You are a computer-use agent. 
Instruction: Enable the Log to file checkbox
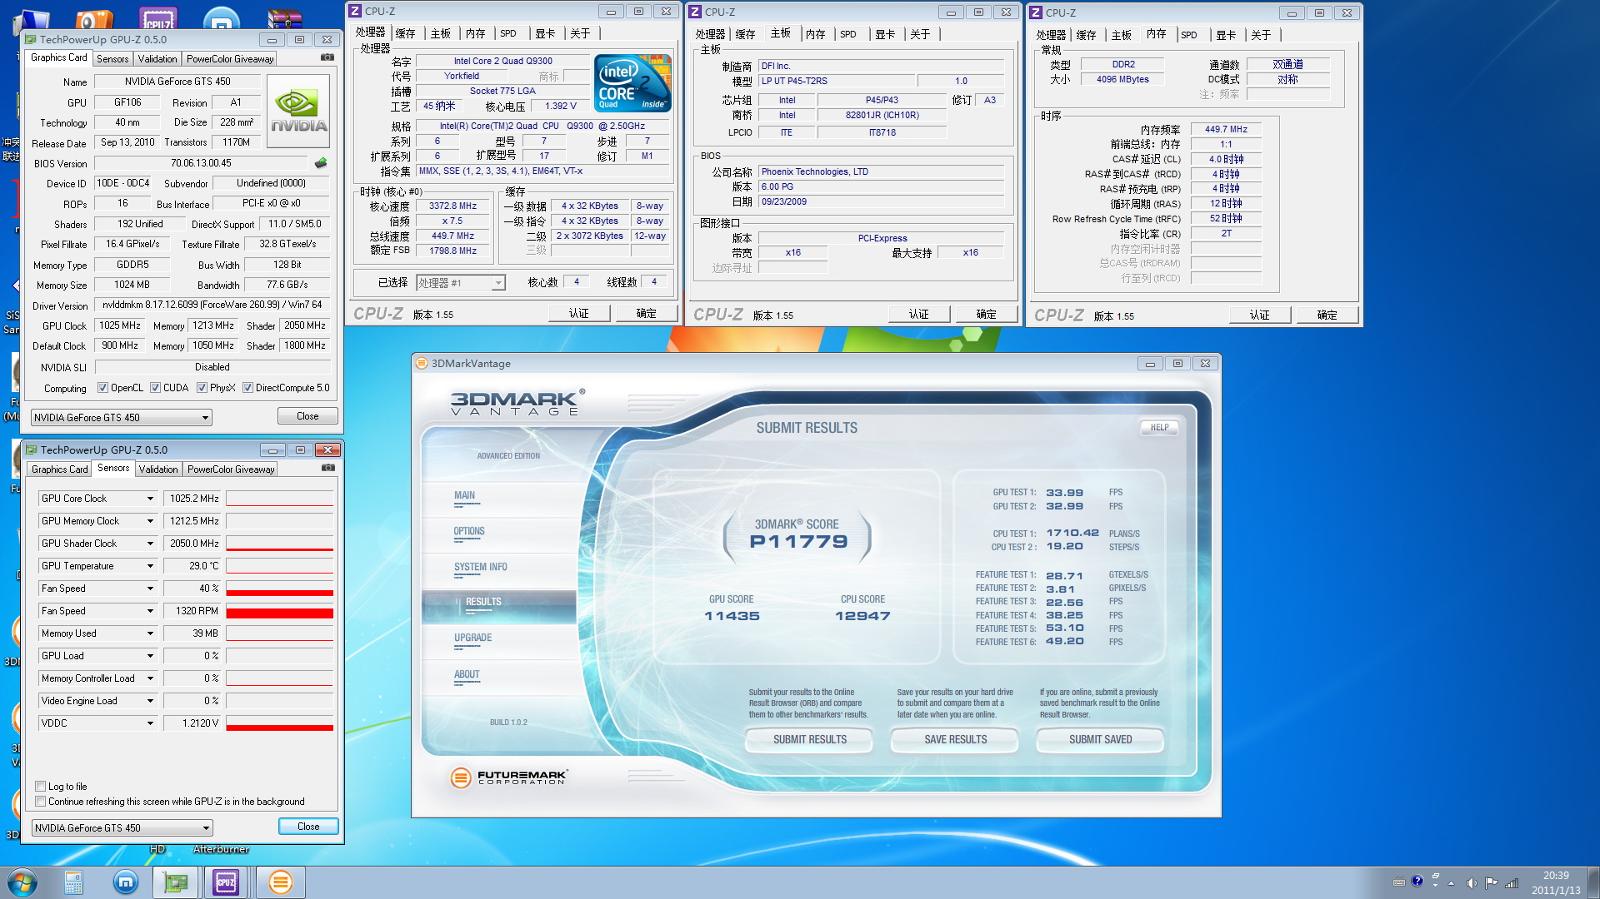41,786
